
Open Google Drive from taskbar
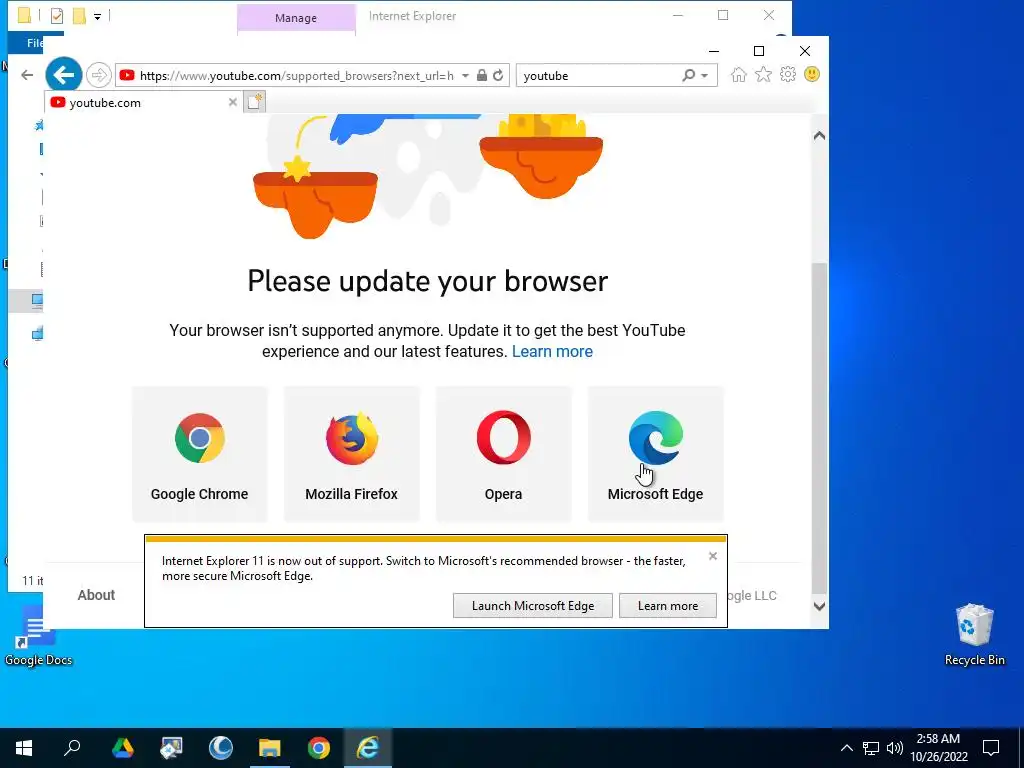[122, 748]
